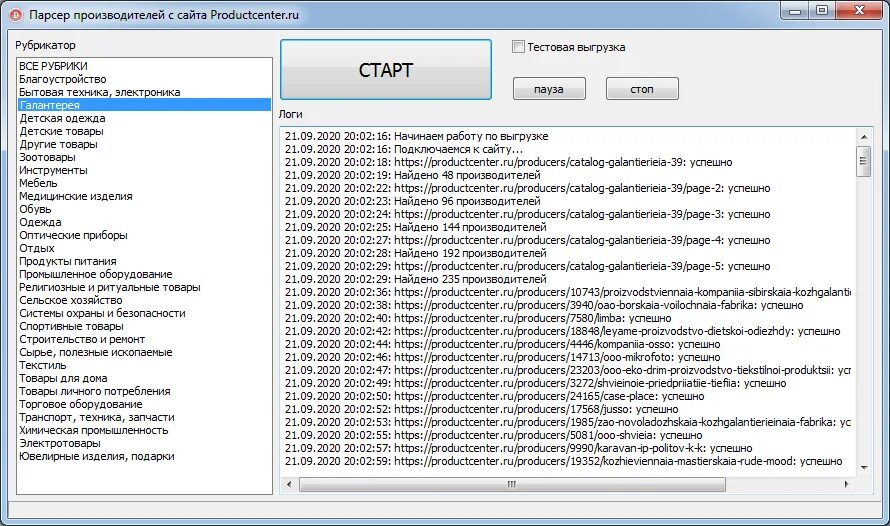The width and height of the screenshot is (890, 526).
Task: Click the horizontal scrollbar right arrow
Action: point(846,485)
